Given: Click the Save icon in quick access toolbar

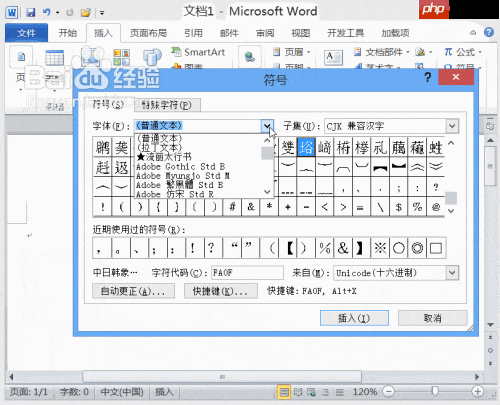Looking at the screenshot, I should pos(31,13).
